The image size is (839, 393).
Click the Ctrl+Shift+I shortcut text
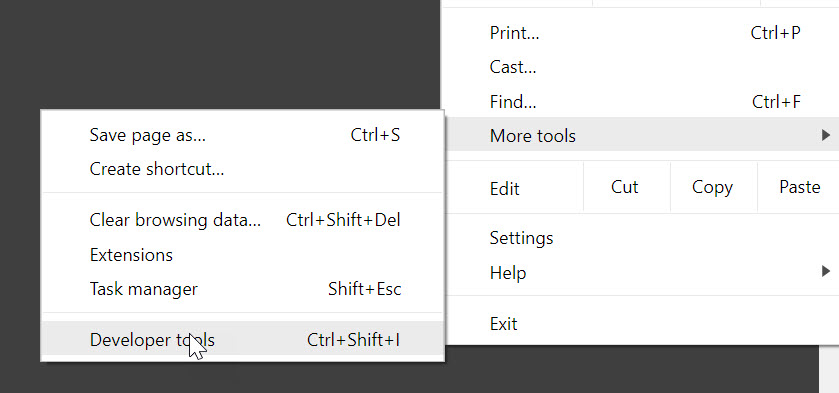[x=353, y=339]
